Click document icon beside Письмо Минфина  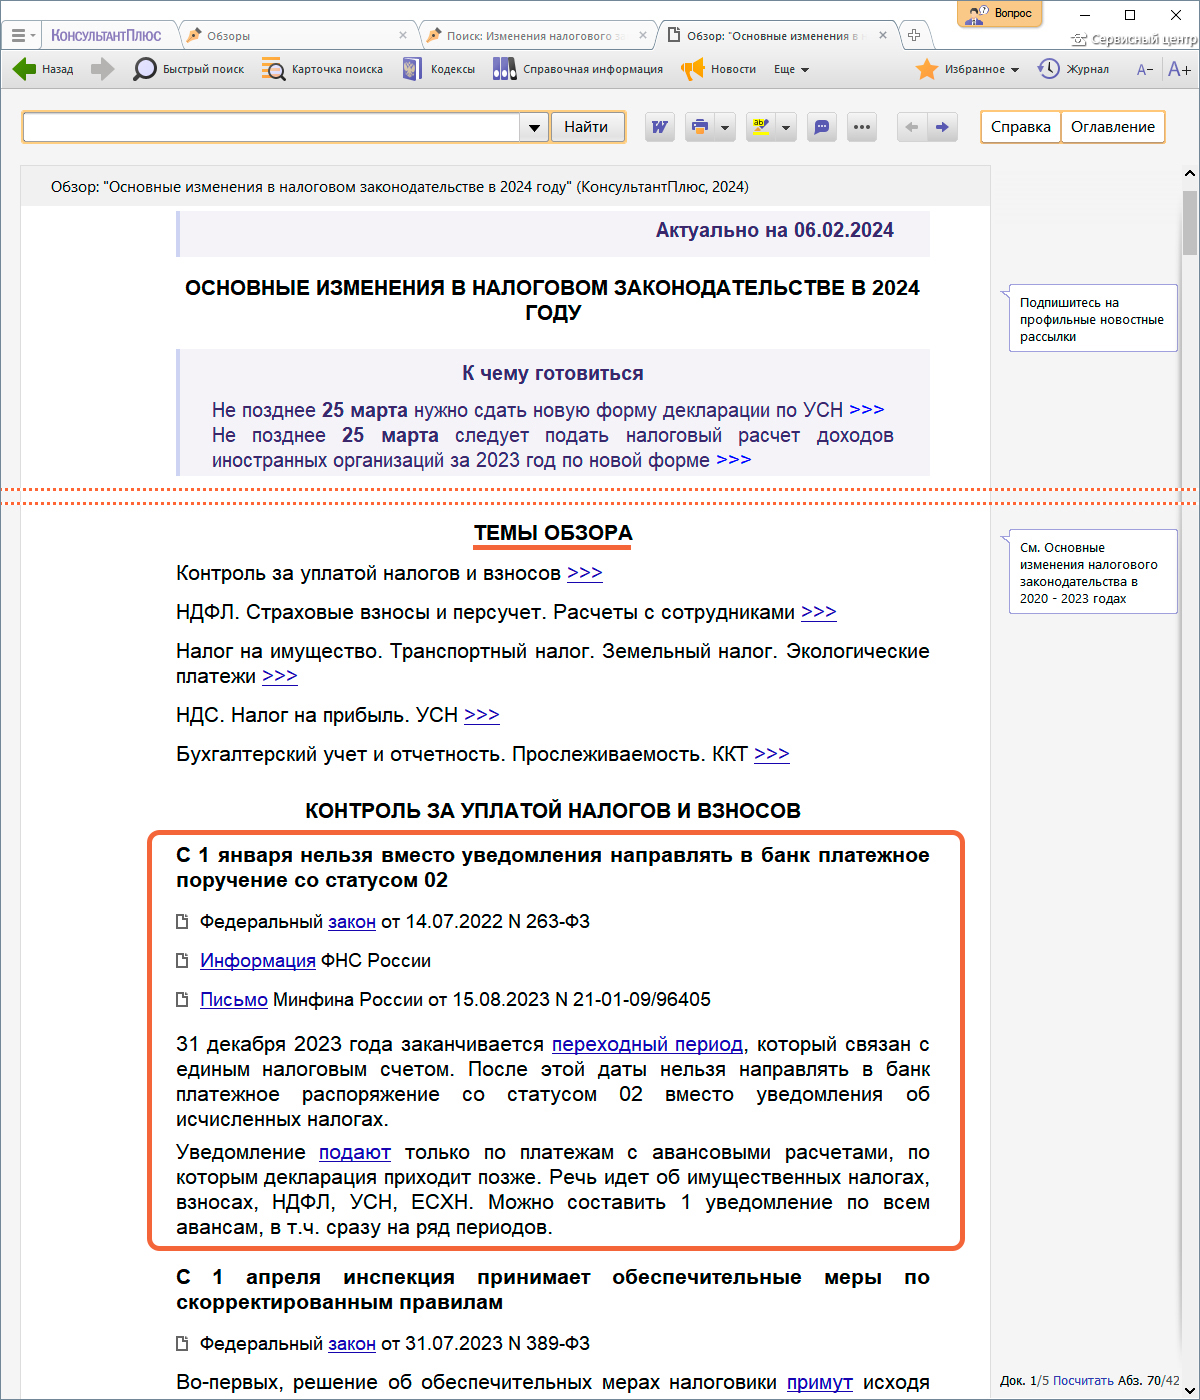pyautogui.click(x=182, y=1000)
